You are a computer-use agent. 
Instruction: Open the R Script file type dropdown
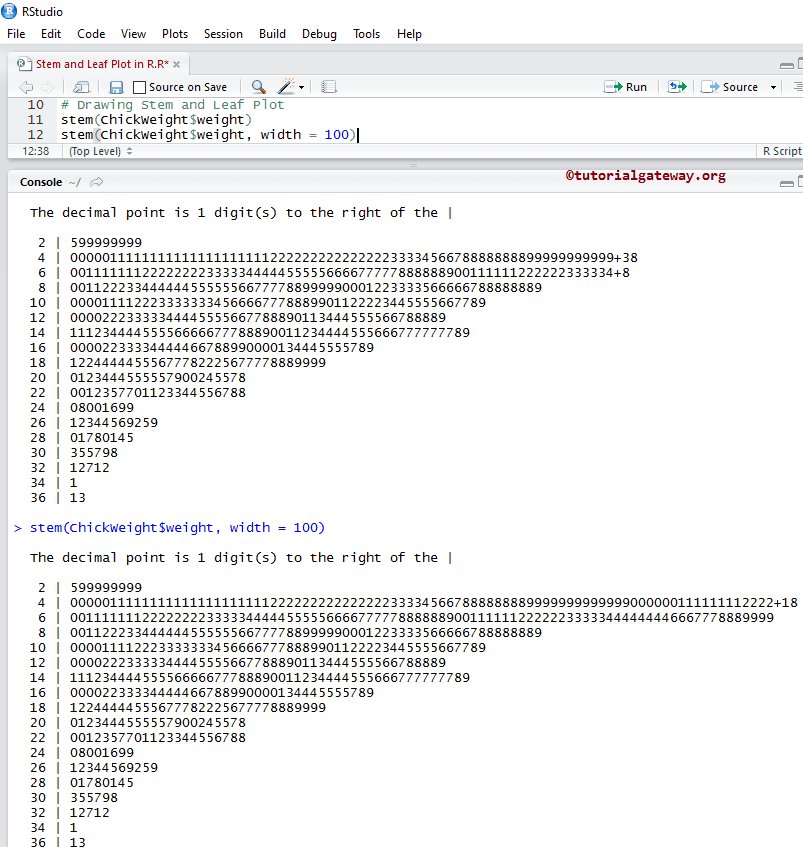[x=780, y=151]
